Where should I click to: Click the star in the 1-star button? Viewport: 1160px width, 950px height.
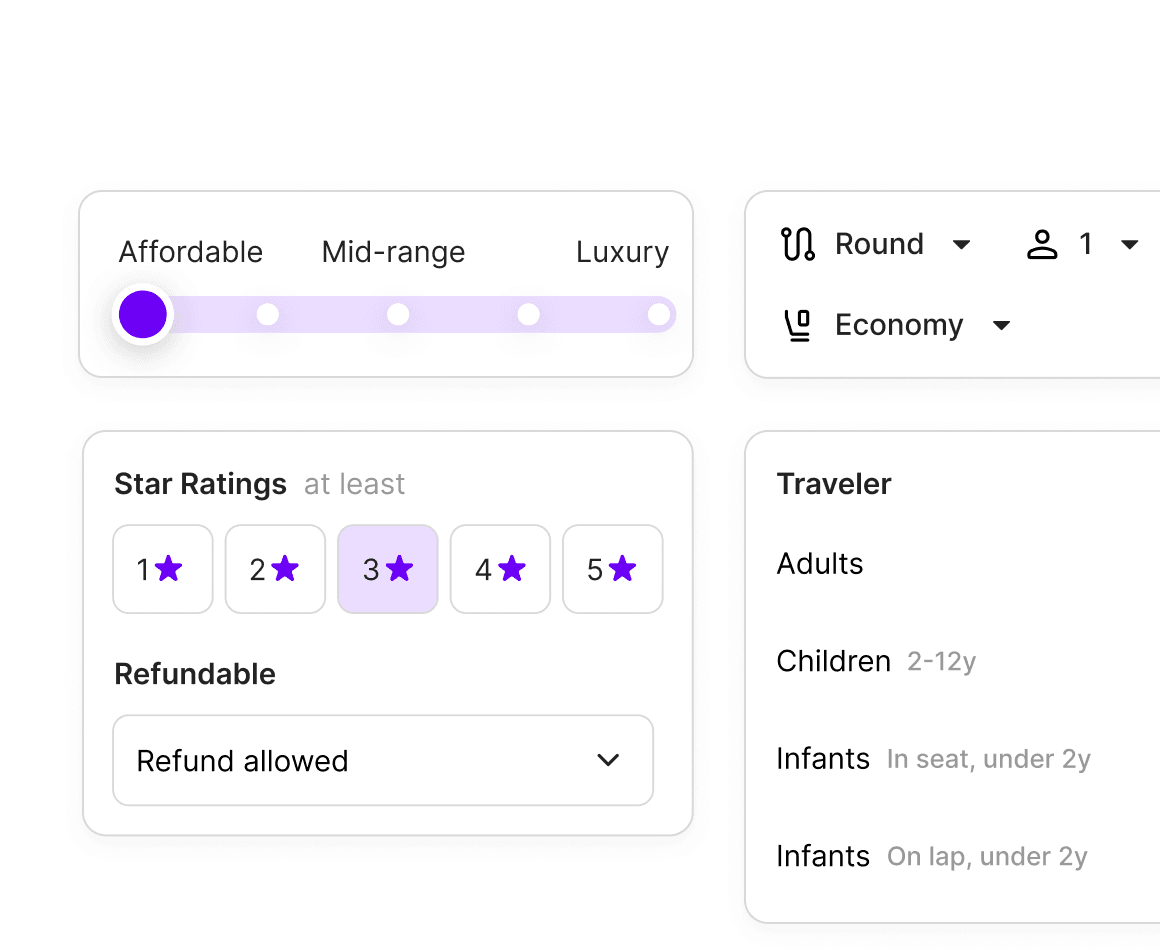click(169, 569)
